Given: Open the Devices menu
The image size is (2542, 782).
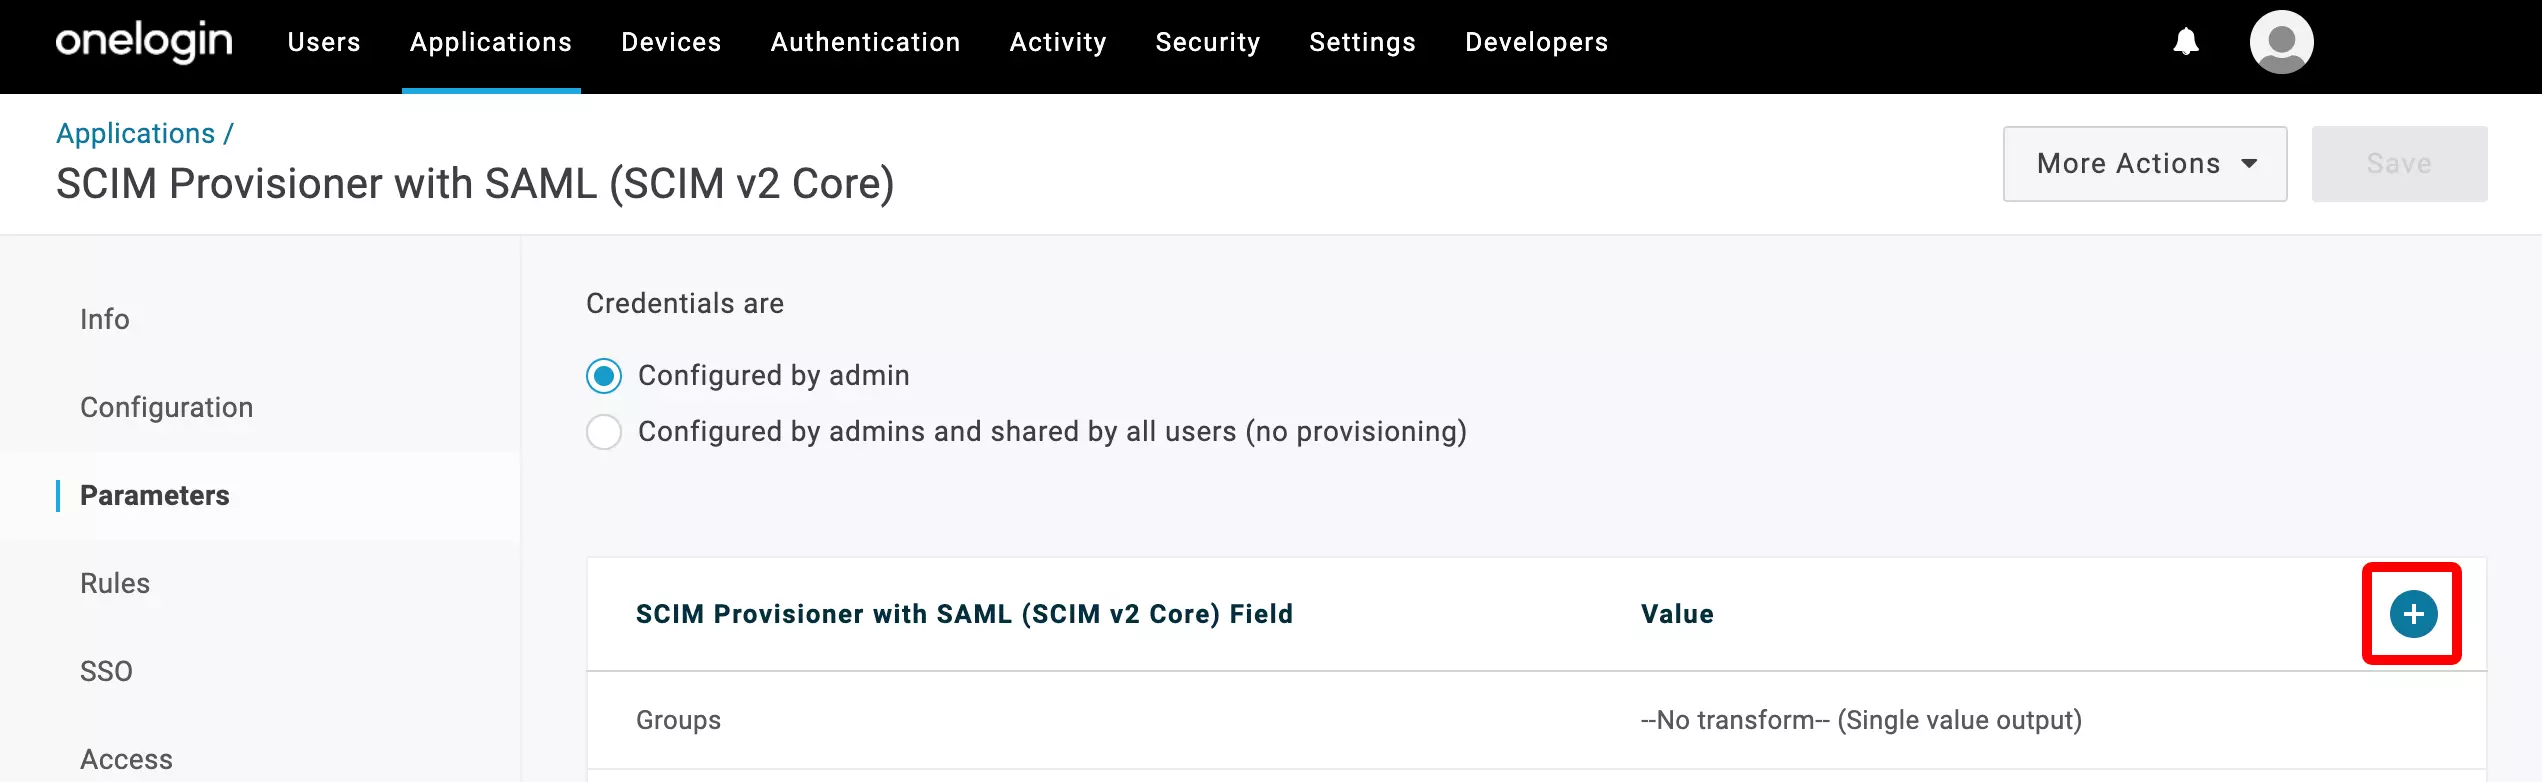Looking at the screenshot, I should [x=671, y=42].
